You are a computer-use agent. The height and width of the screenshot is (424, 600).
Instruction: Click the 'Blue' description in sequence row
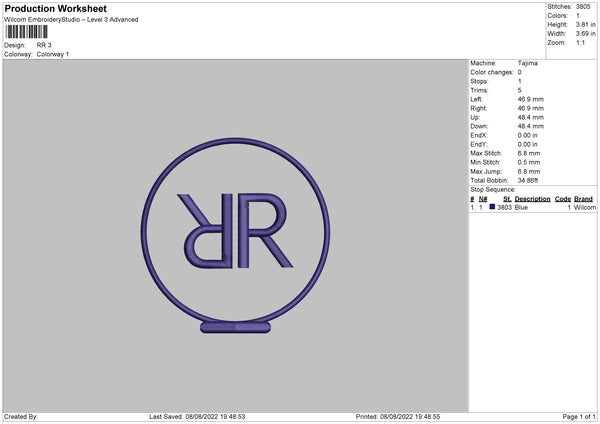click(521, 207)
